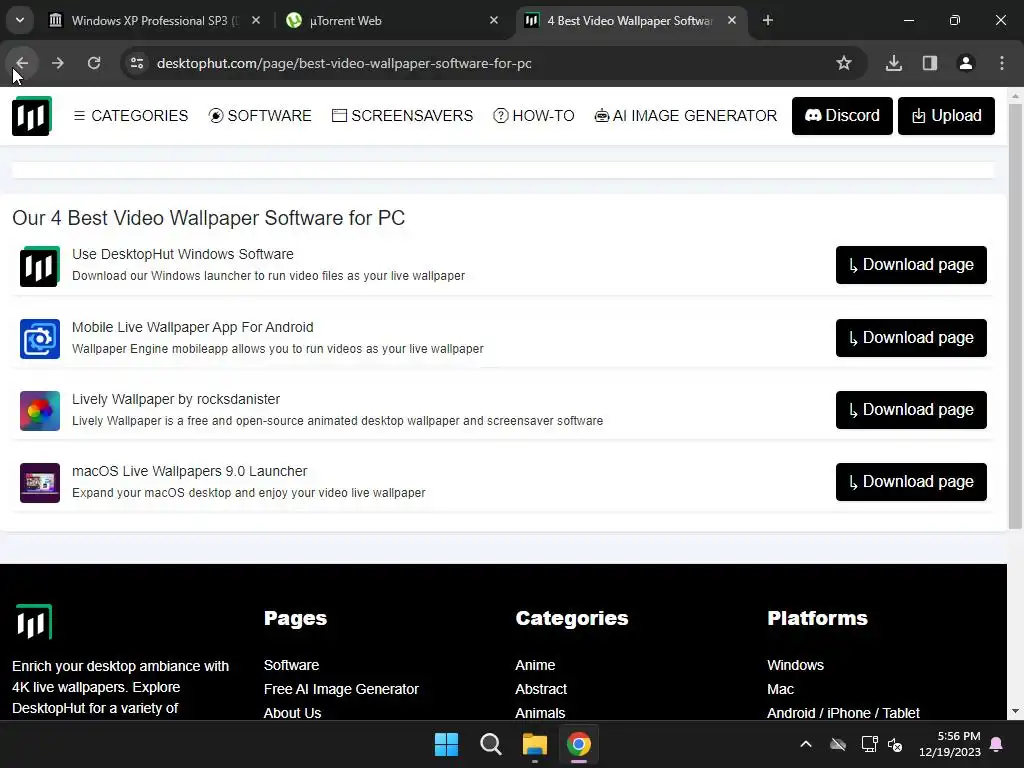
Task: Open taskbar Search icon
Action: click(490, 744)
